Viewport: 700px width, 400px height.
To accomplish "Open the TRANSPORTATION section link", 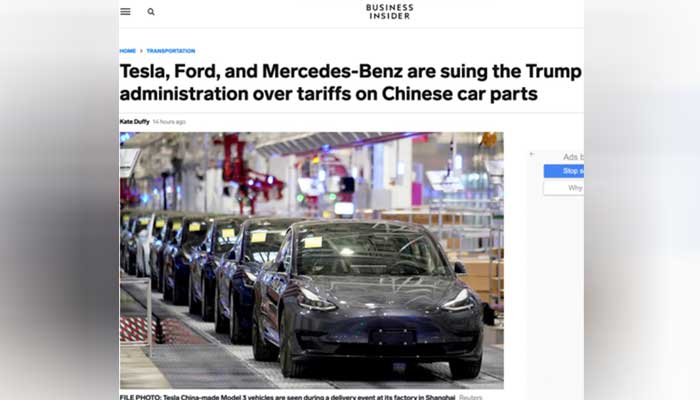I will tap(171, 51).
